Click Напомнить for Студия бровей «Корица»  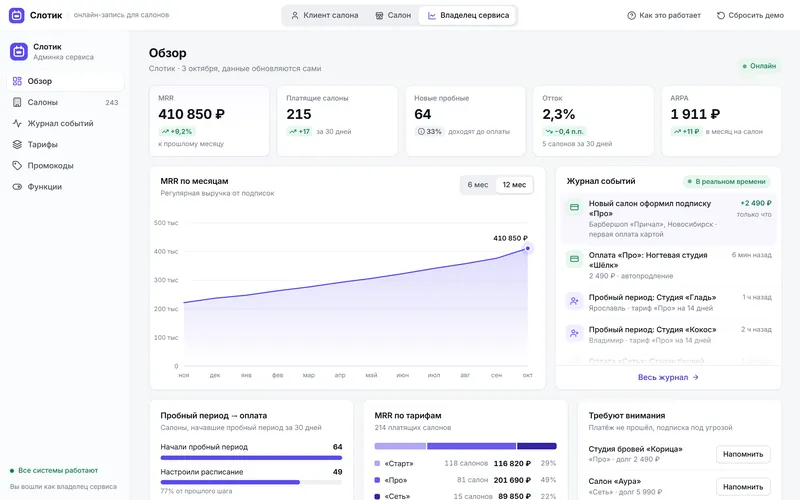point(743,454)
